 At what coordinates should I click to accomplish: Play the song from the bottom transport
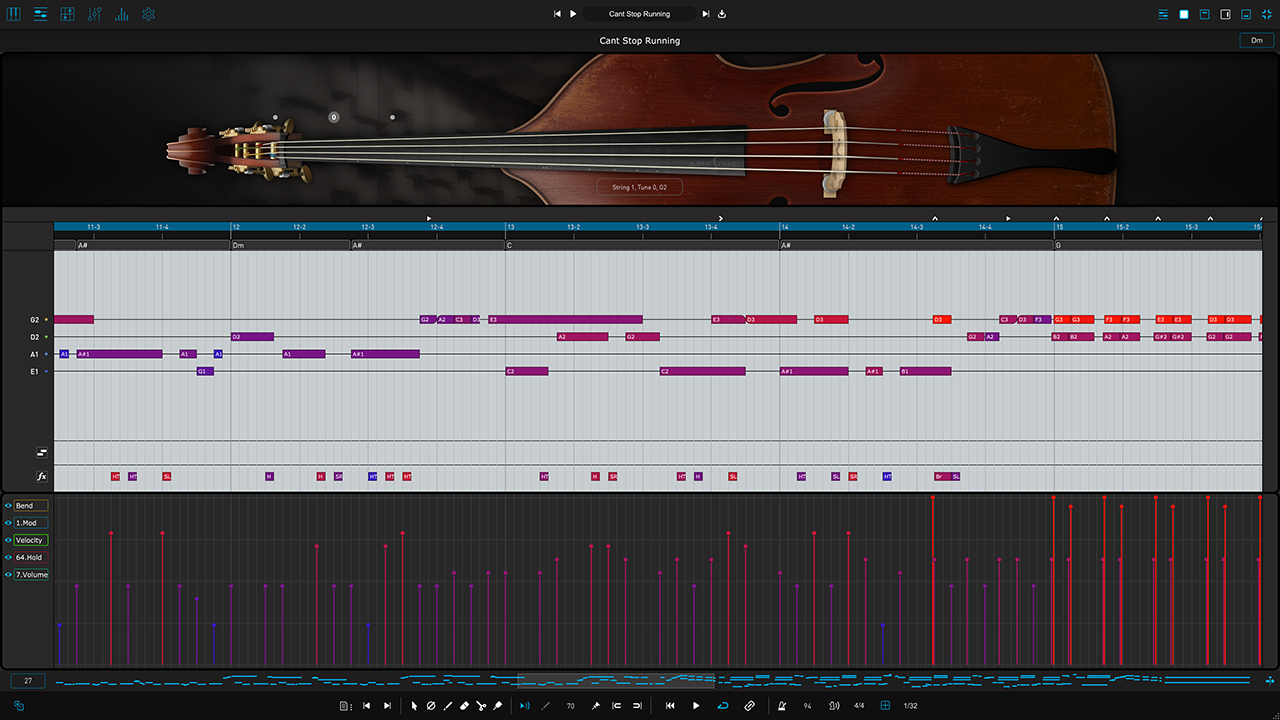696,706
